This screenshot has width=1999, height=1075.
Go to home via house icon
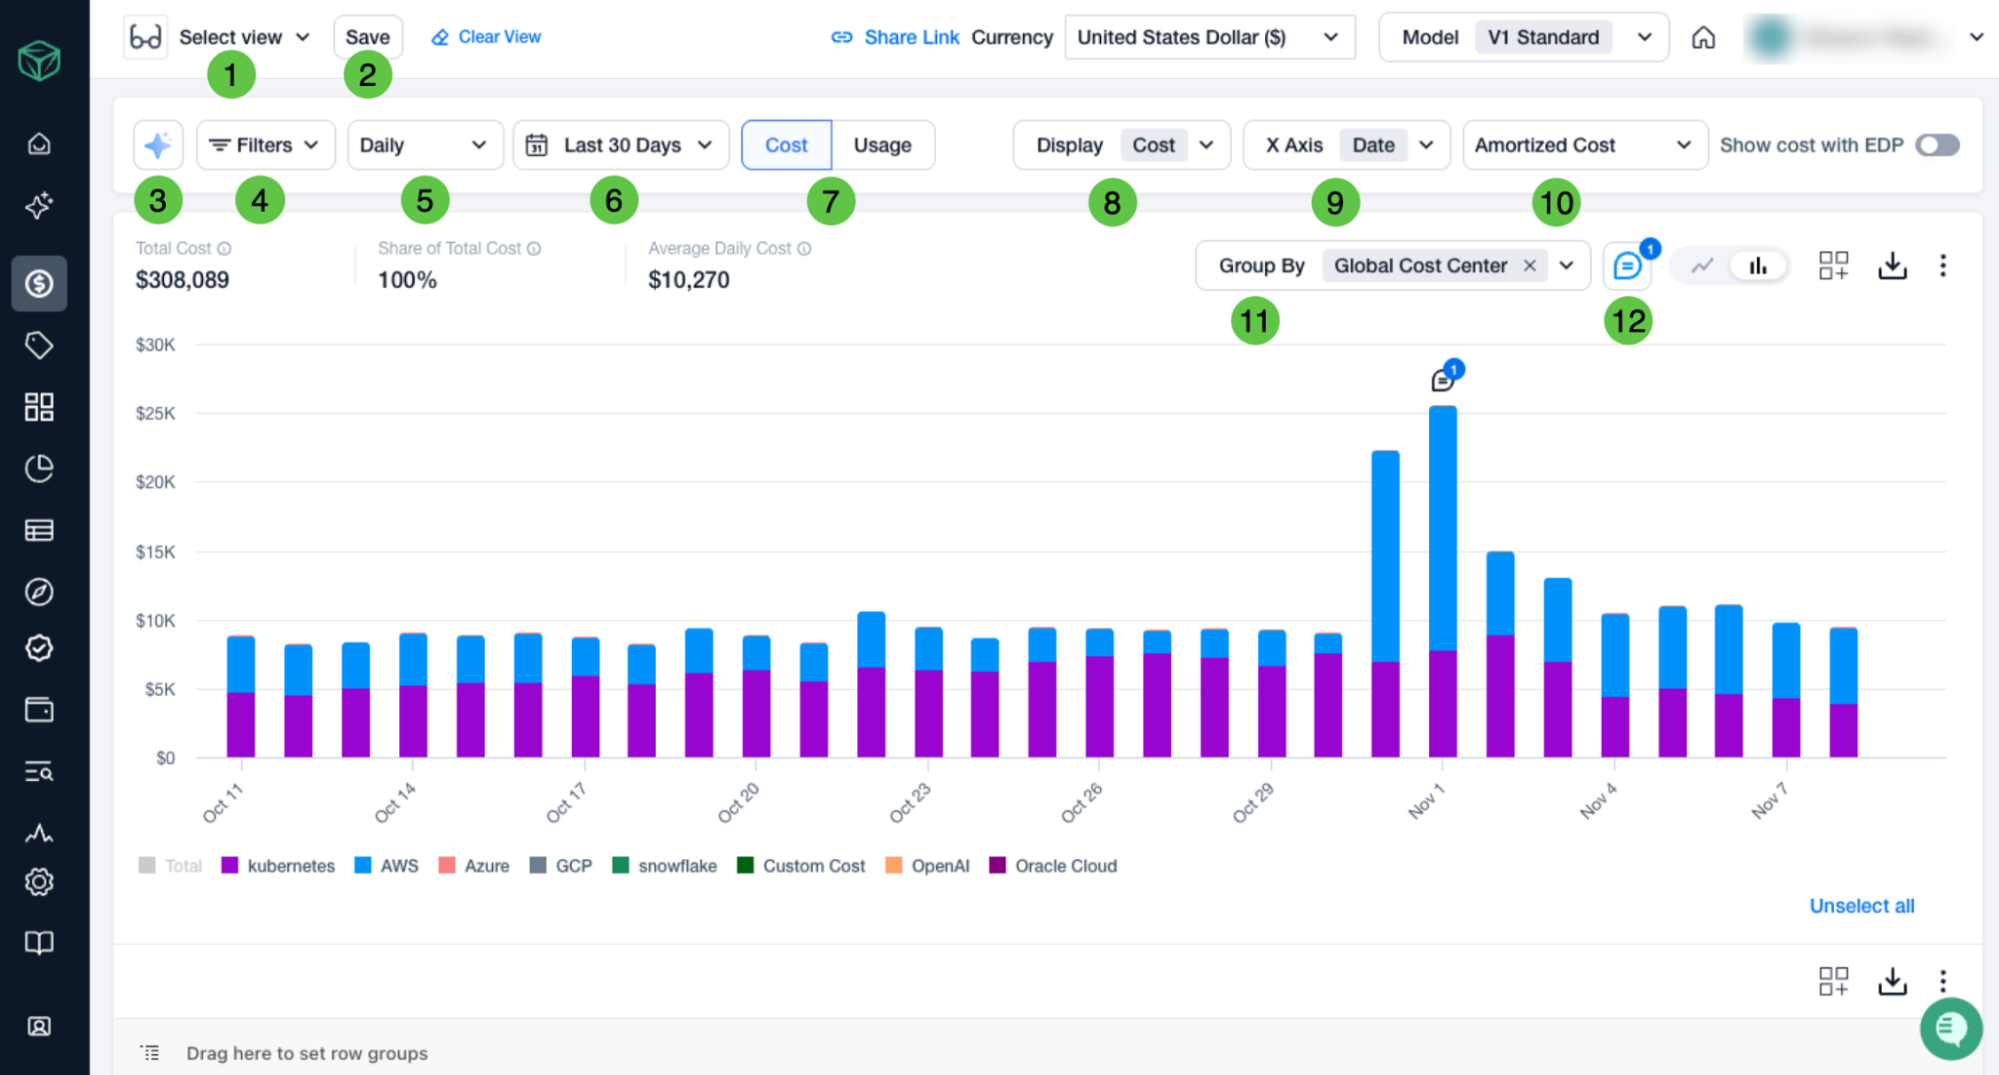[x=1703, y=38]
